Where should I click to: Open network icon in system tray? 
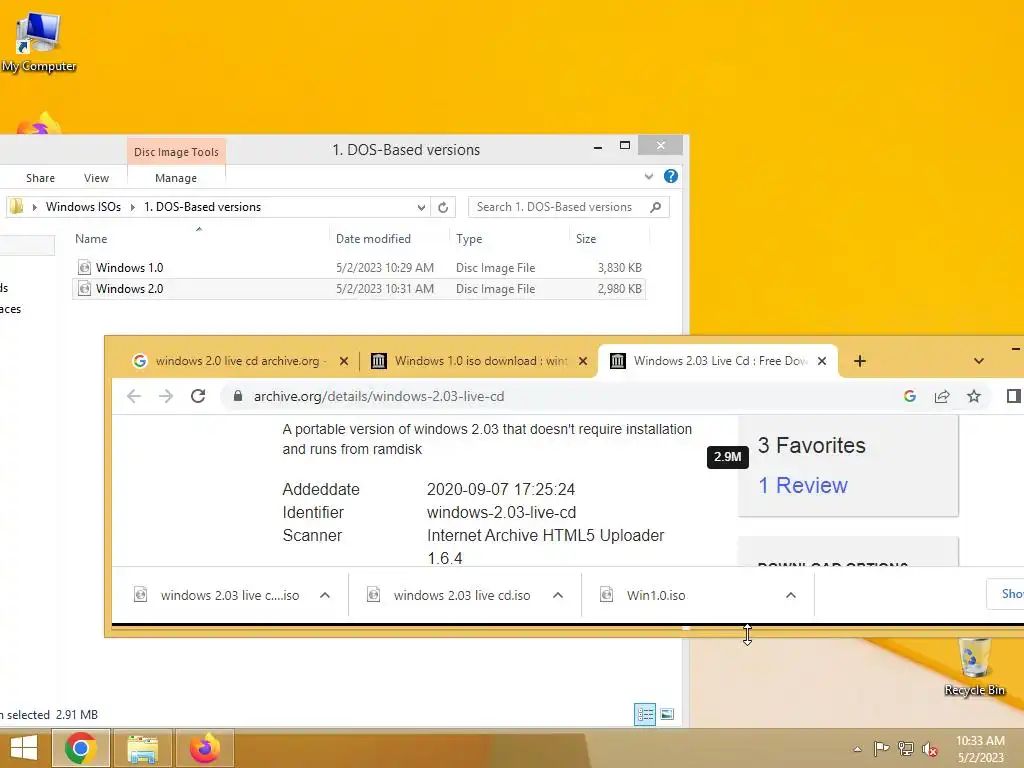click(x=906, y=748)
